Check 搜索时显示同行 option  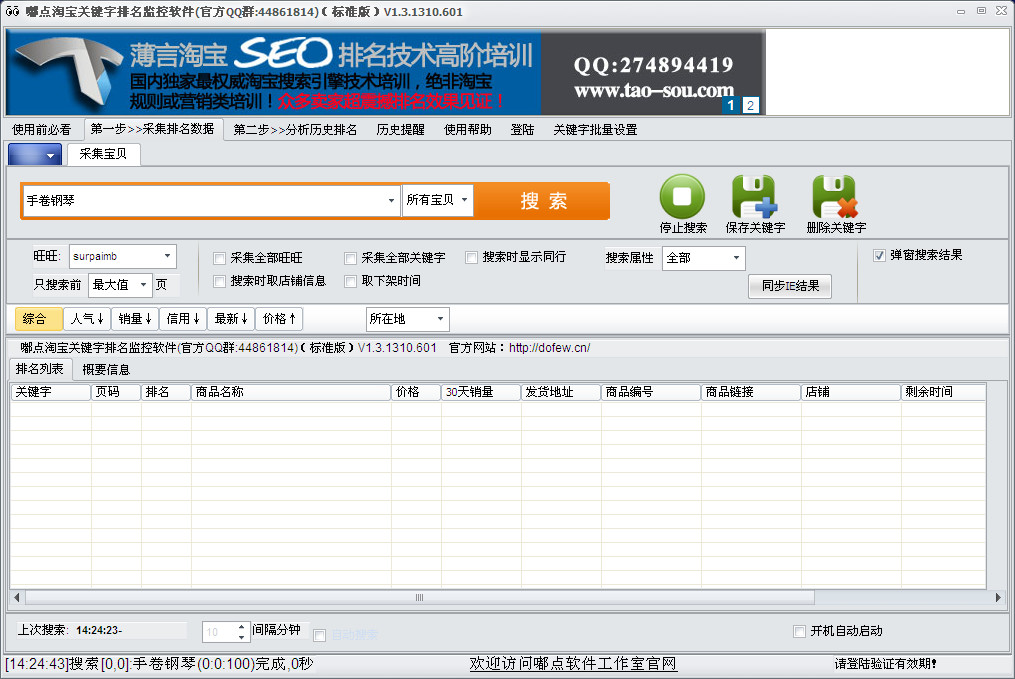tap(471, 258)
